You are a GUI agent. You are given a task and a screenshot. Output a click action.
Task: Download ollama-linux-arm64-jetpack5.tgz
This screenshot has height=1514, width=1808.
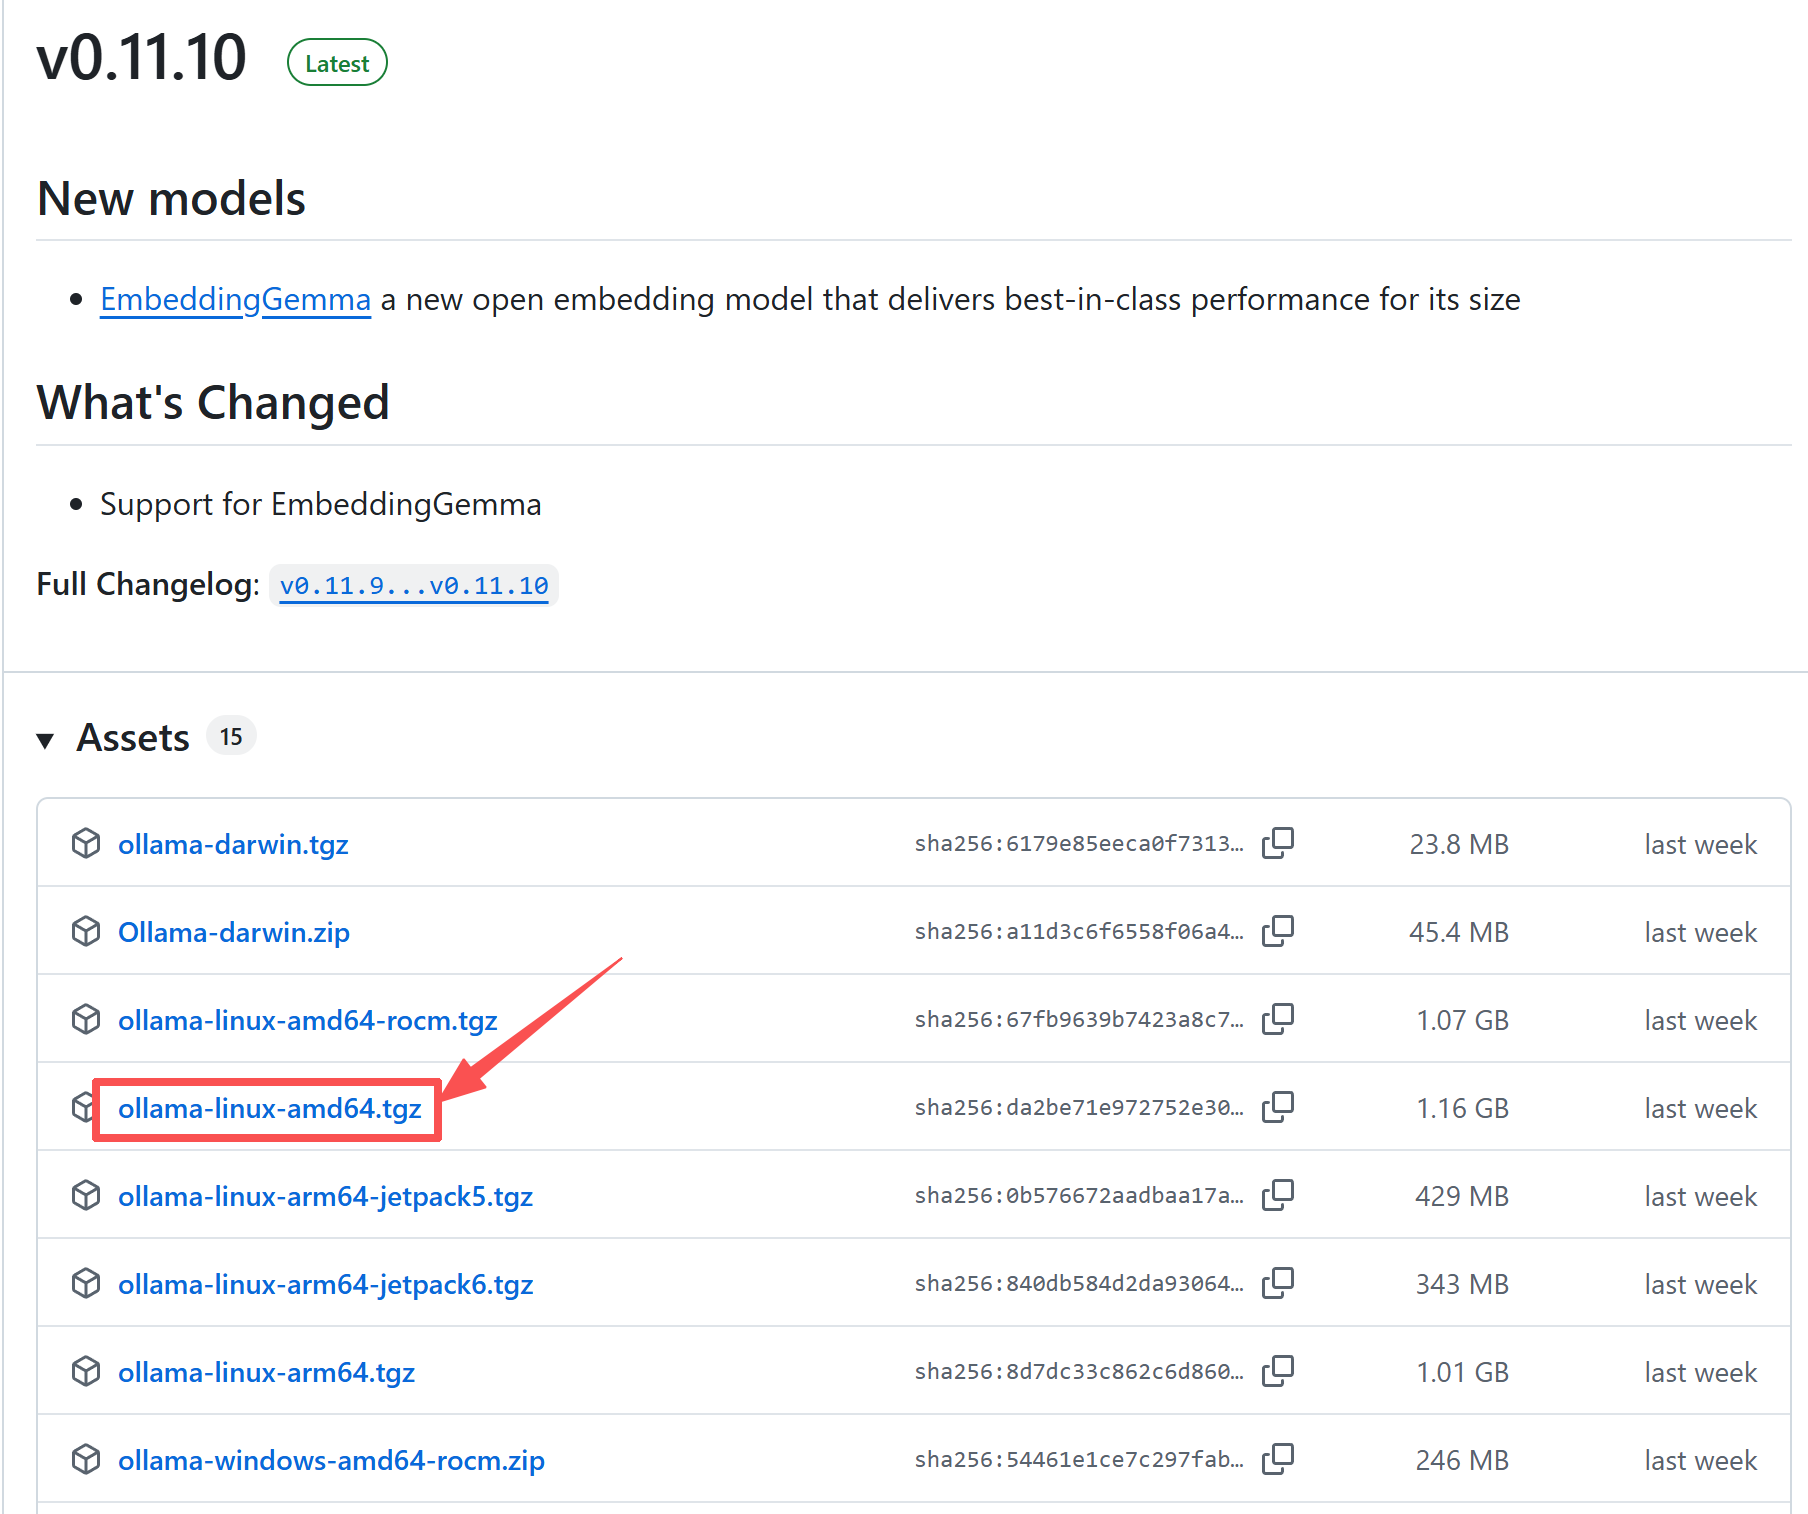click(x=326, y=1196)
